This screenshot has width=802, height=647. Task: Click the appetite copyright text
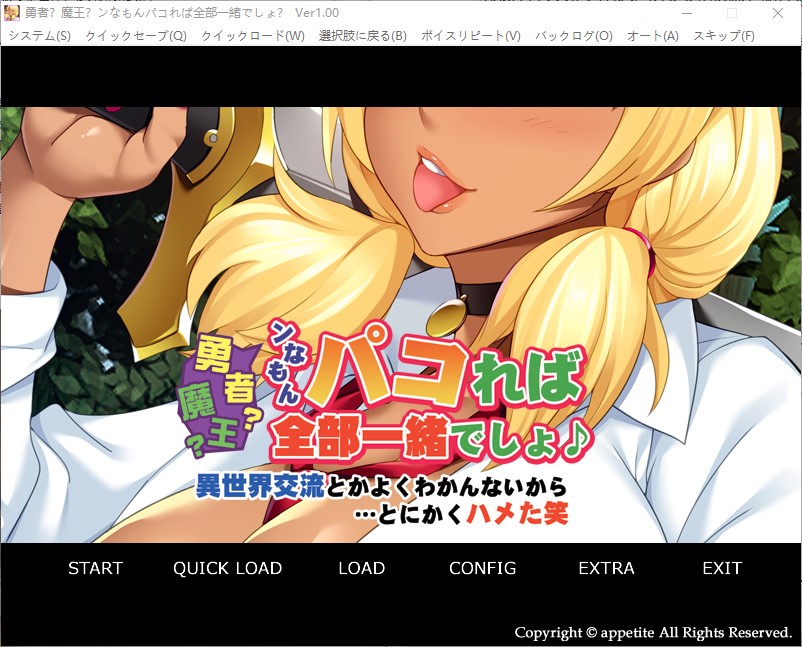(x=653, y=632)
